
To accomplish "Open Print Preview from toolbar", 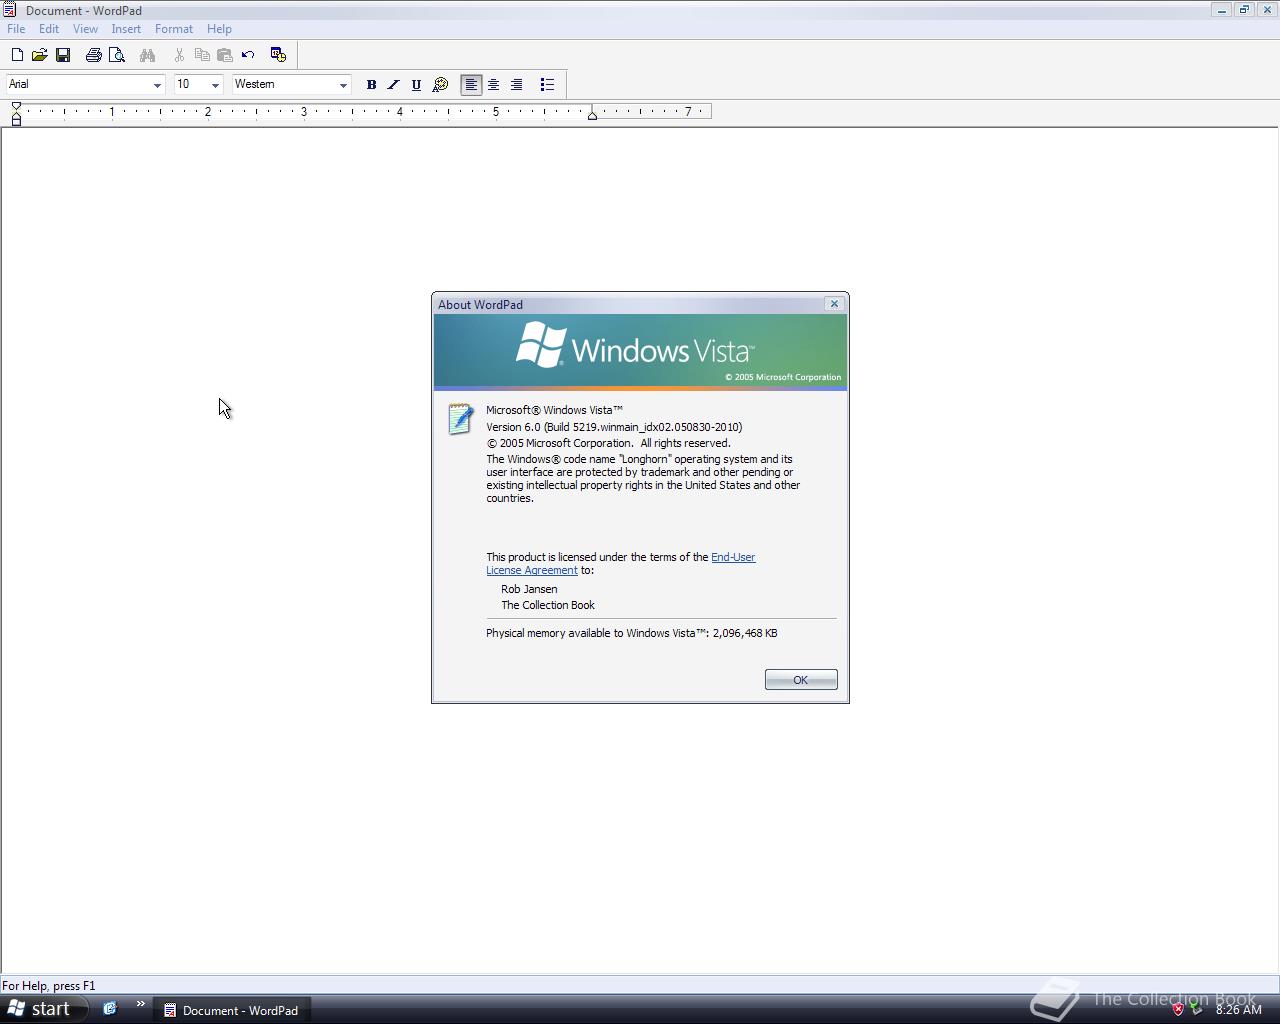I will click(x=116, y=55).
